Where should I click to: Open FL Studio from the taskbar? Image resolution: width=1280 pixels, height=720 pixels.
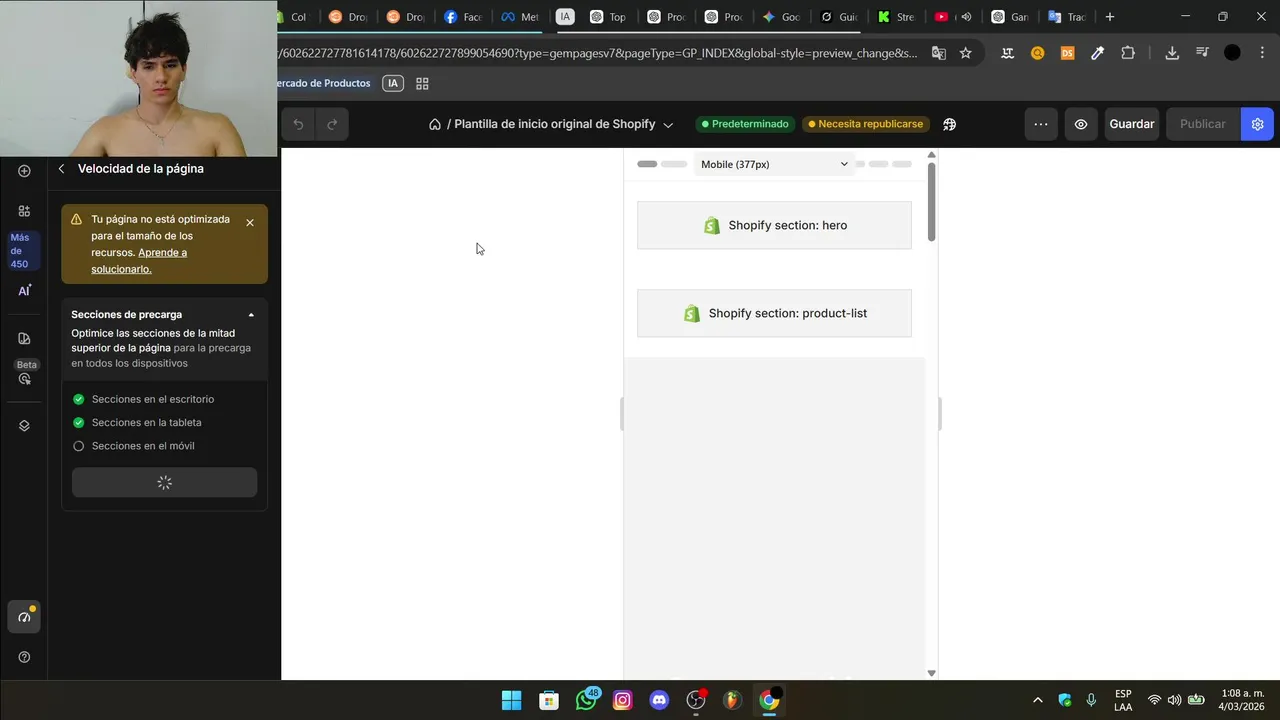click(732, 700)
